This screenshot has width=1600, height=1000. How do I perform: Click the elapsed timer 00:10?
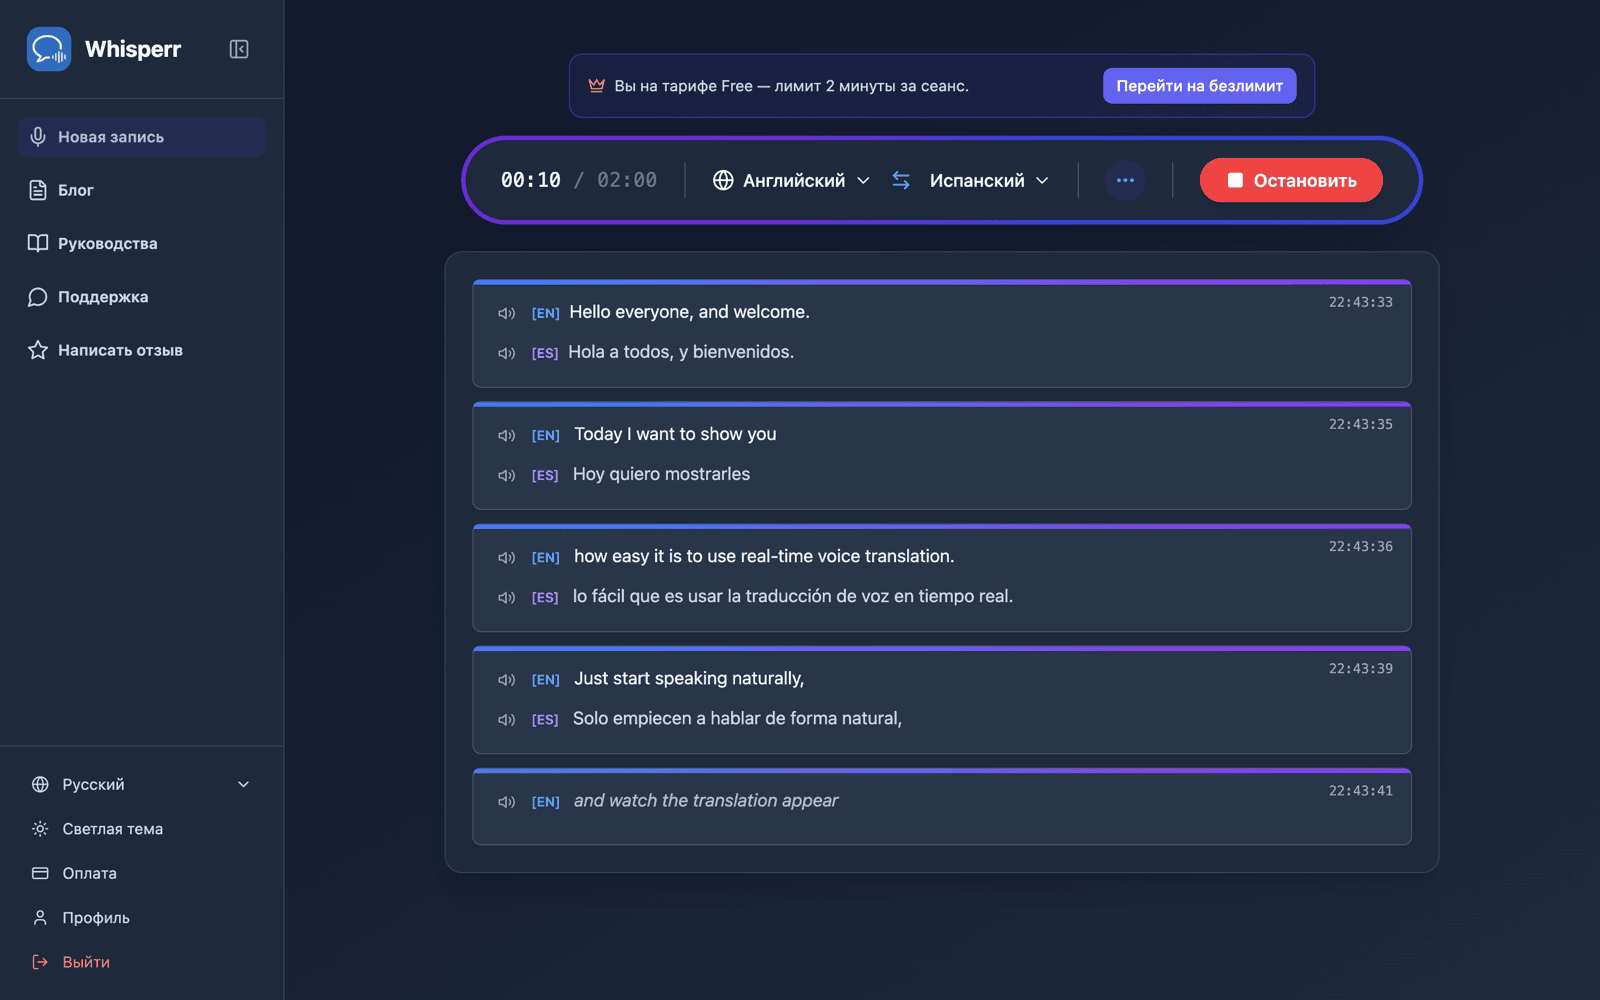pos(531,180)
